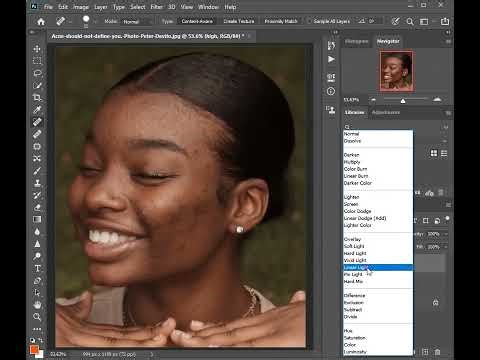Select the Lasso tool
480x360 pixels.
37,73
